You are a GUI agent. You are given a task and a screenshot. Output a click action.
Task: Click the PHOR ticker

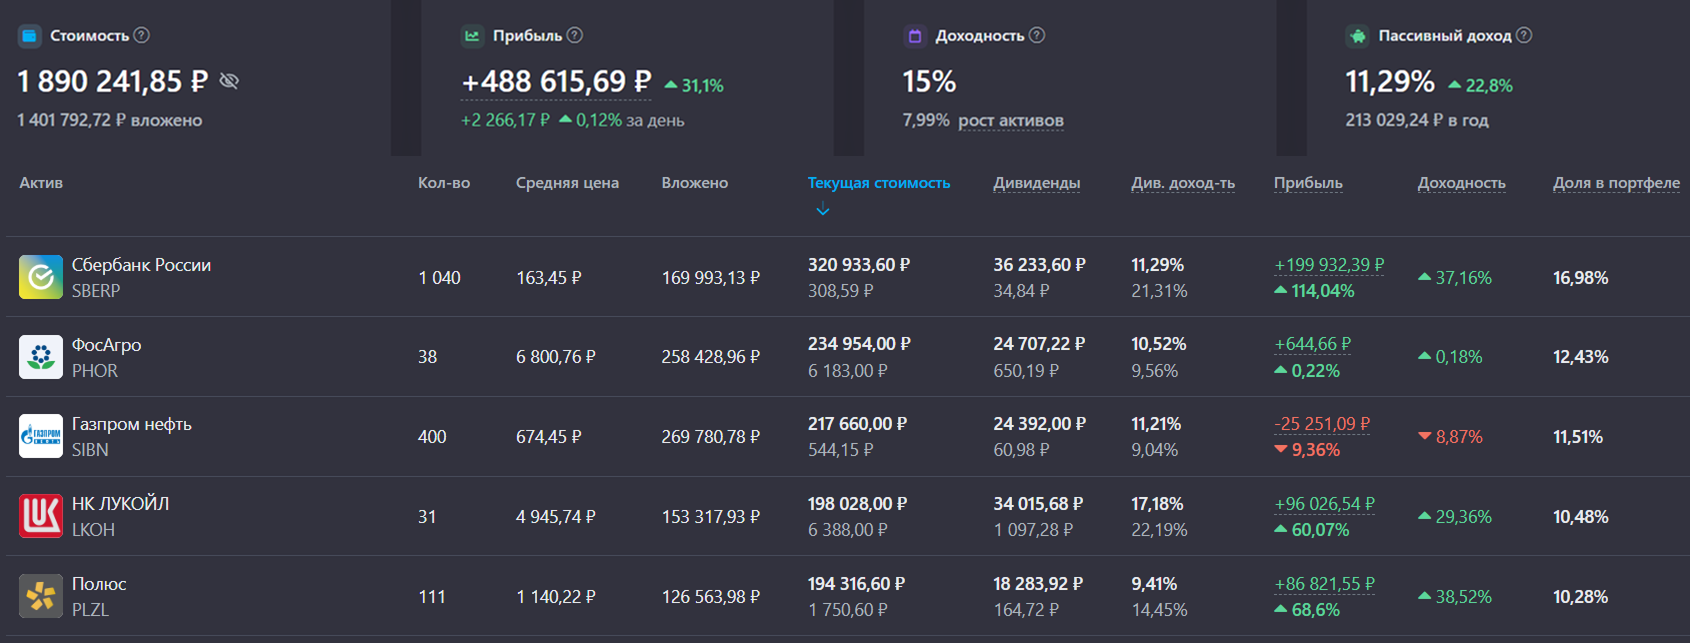coord(95,371)
